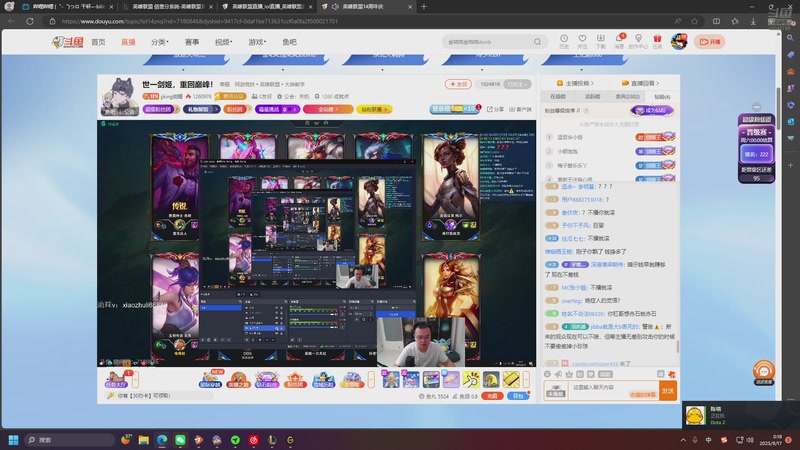Open the 钻粉联赛 yellow badge

(x=374, y=109)
